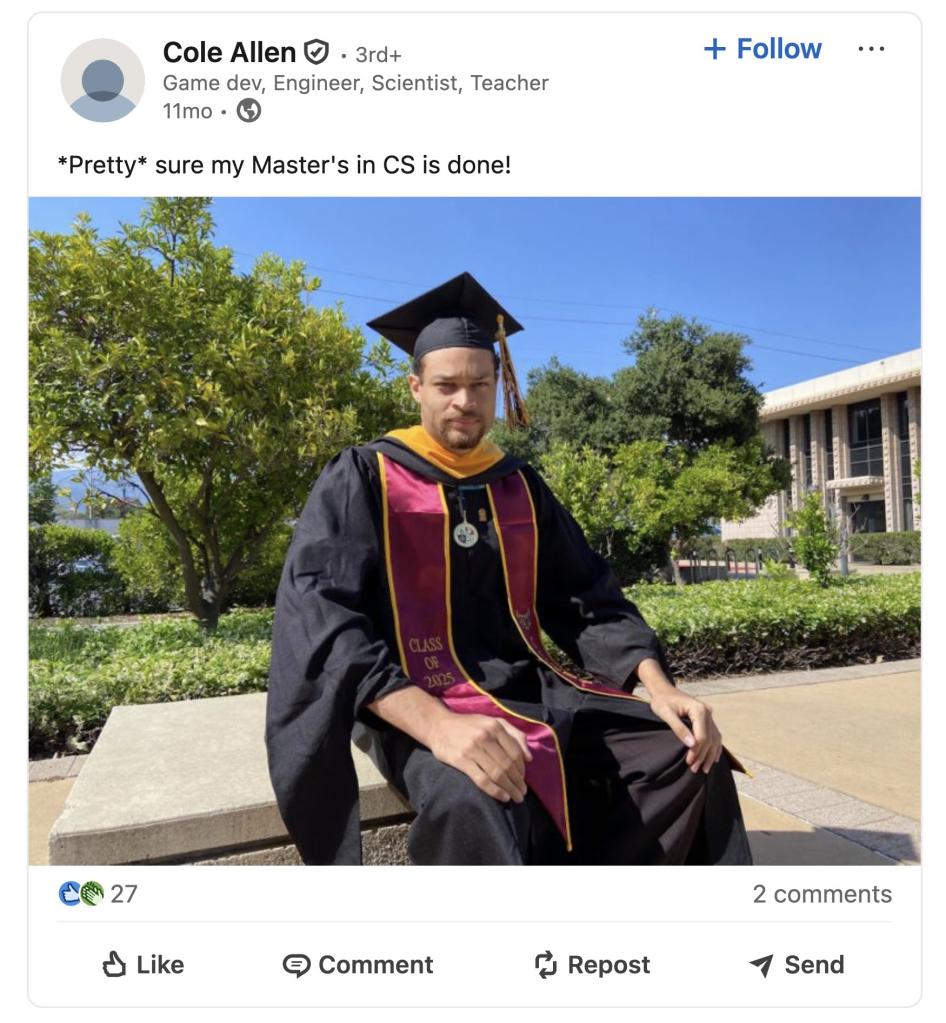View the 27 reactions list
The height and width of the screenshot is (1023, 946).
tap(124, 894)
